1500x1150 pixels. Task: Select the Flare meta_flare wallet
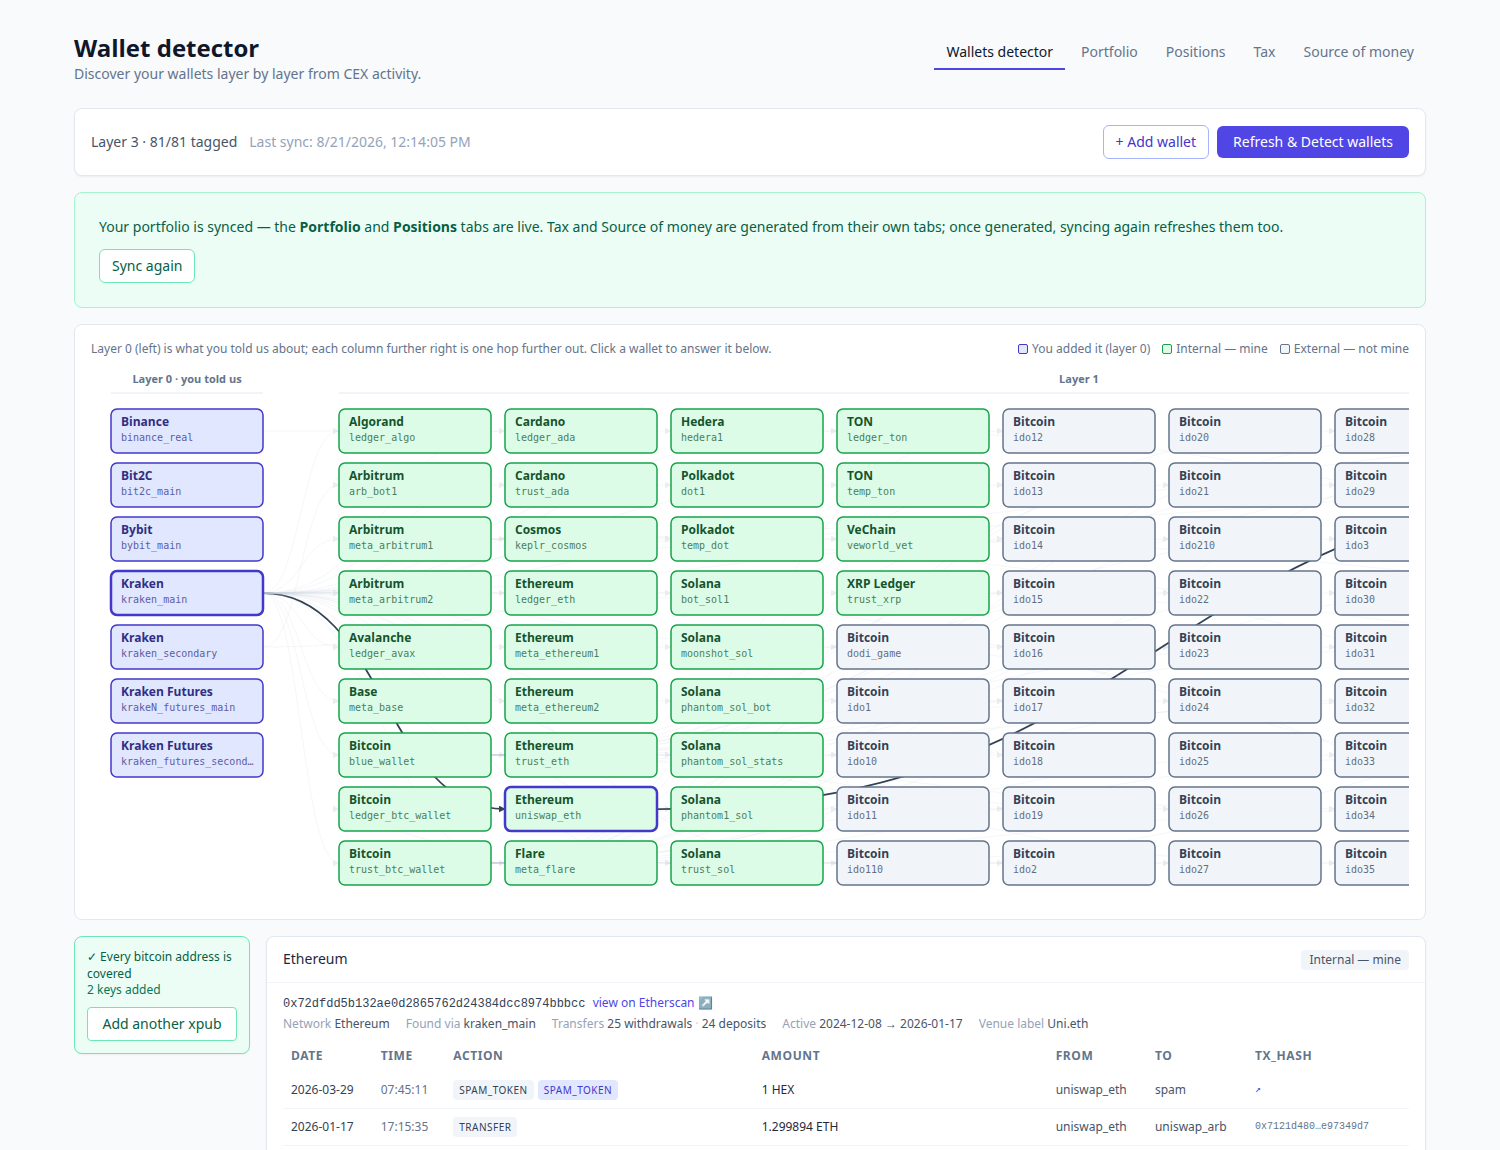[x=581, y=863]
